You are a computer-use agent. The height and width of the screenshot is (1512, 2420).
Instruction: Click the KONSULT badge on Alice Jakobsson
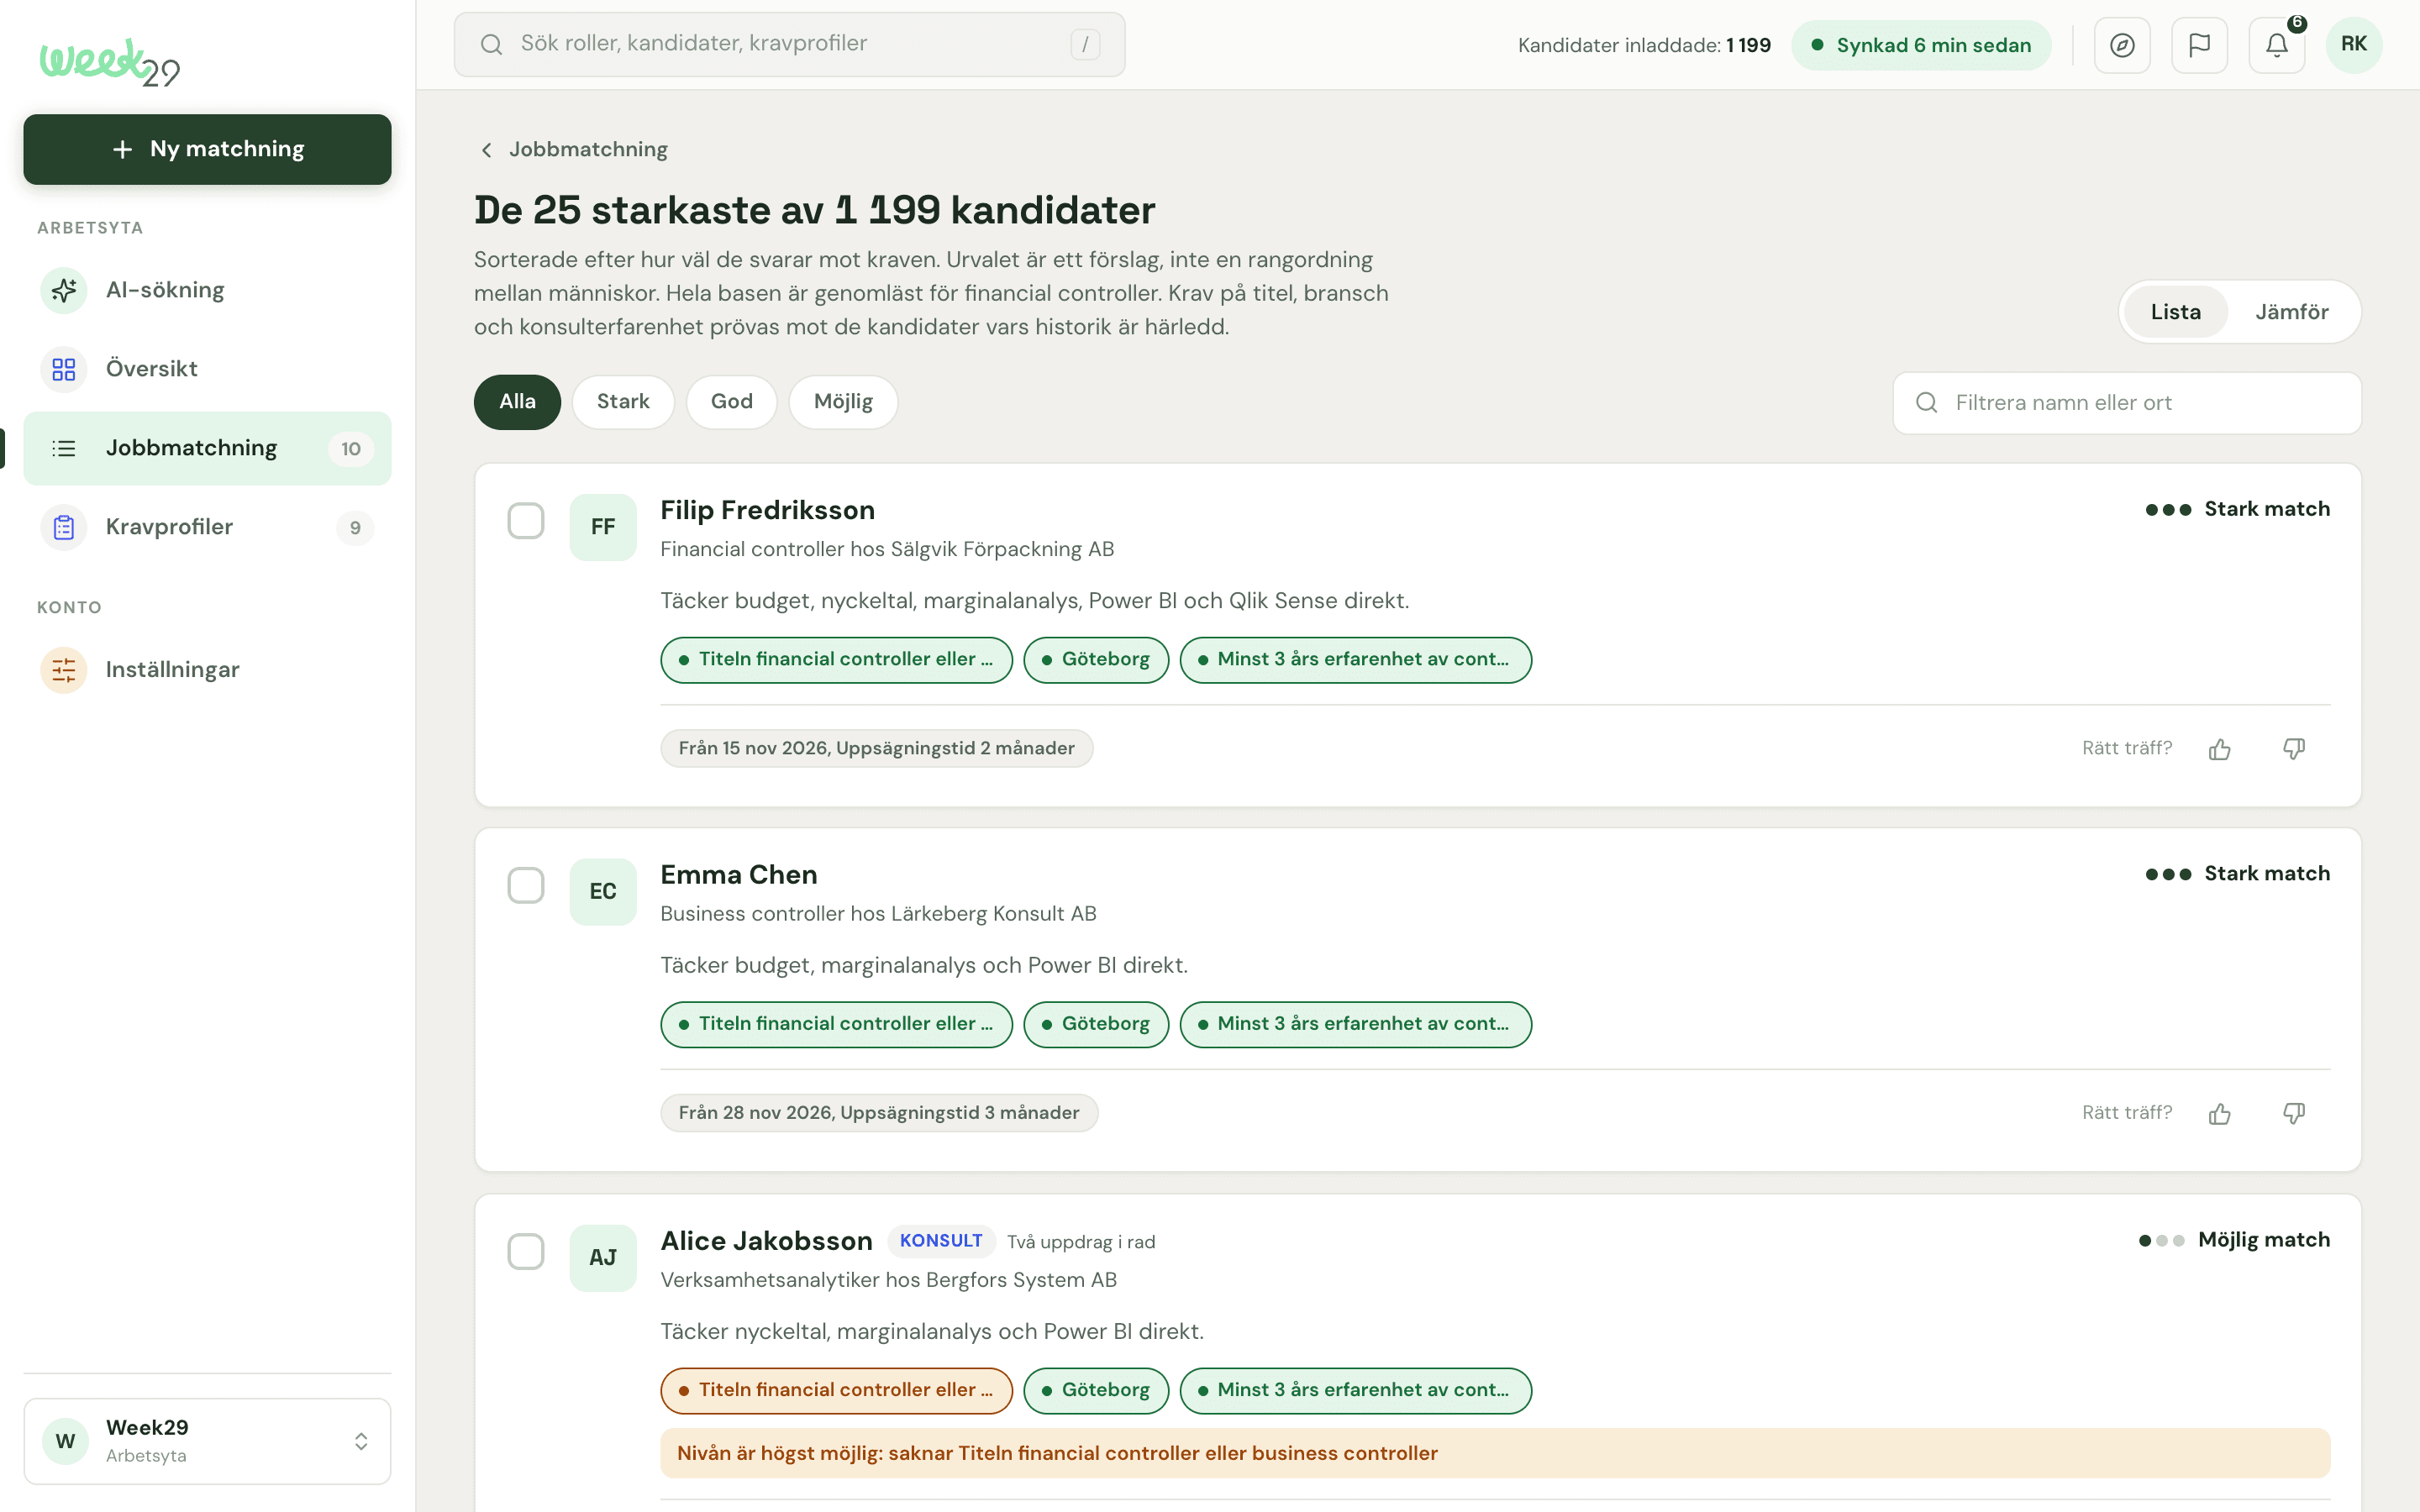tap(940, 1241)
